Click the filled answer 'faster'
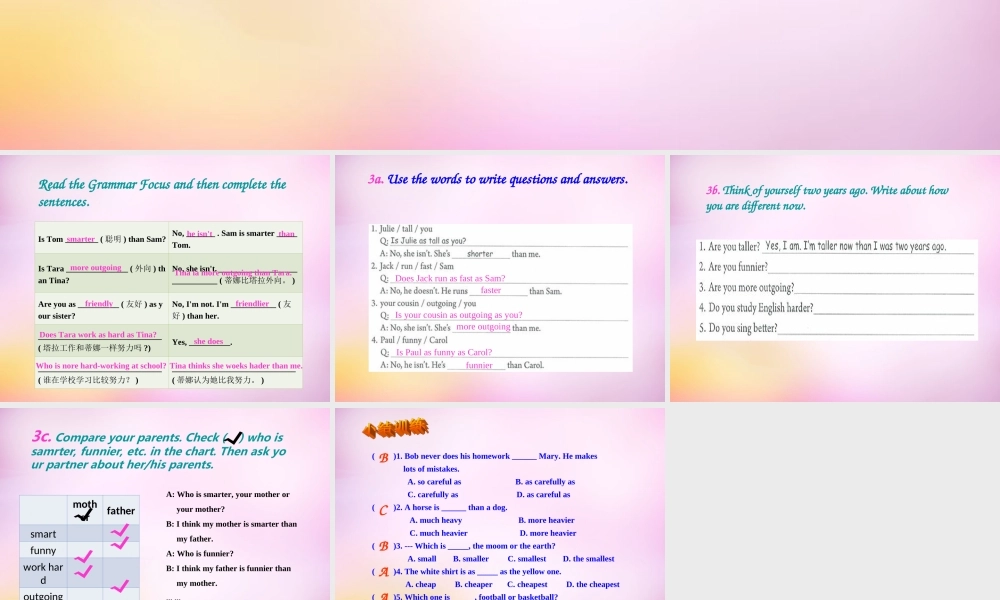This screenshot has height=600, width=1000. point(490,290)
